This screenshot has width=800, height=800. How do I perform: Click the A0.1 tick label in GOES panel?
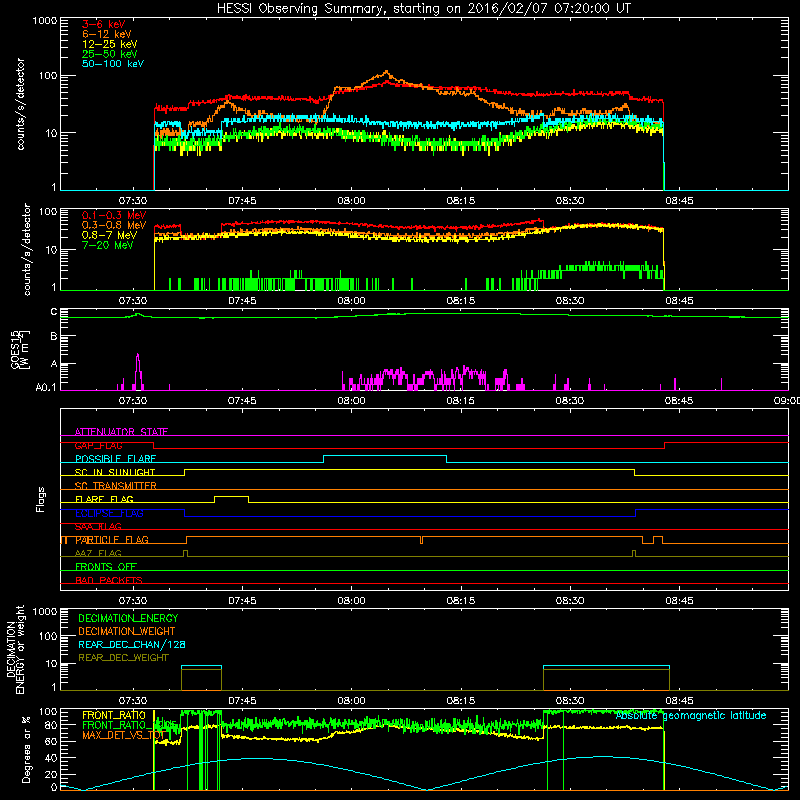[x=46, y=388]
